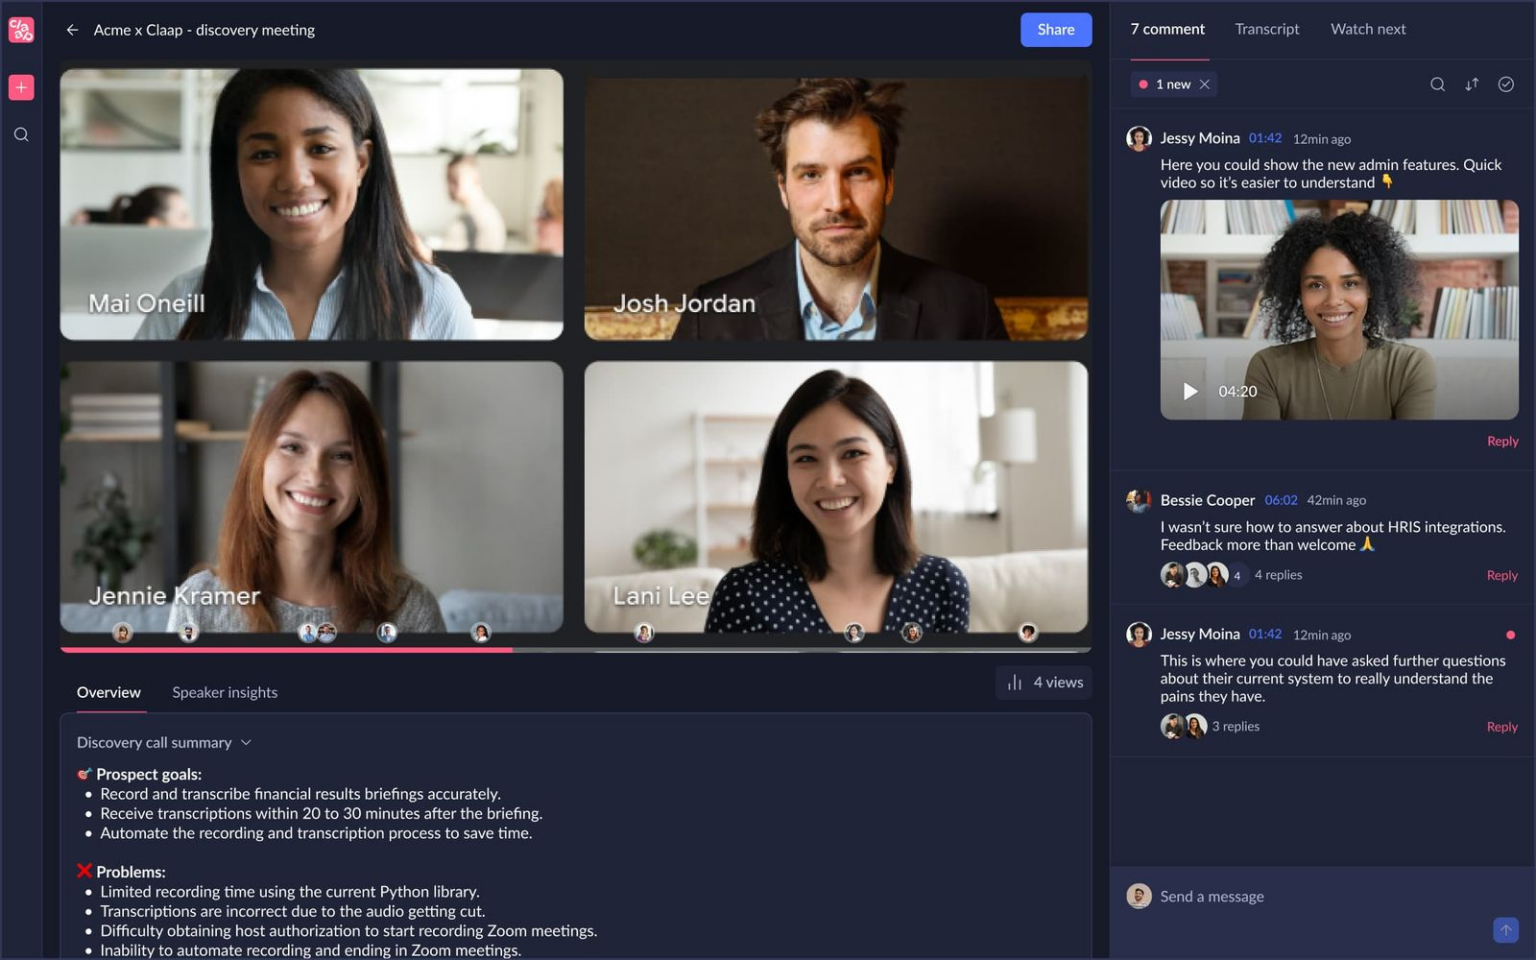
Task: Expand the 4 replies under Bessie's comment
Action: click(x=1277, y=575)
